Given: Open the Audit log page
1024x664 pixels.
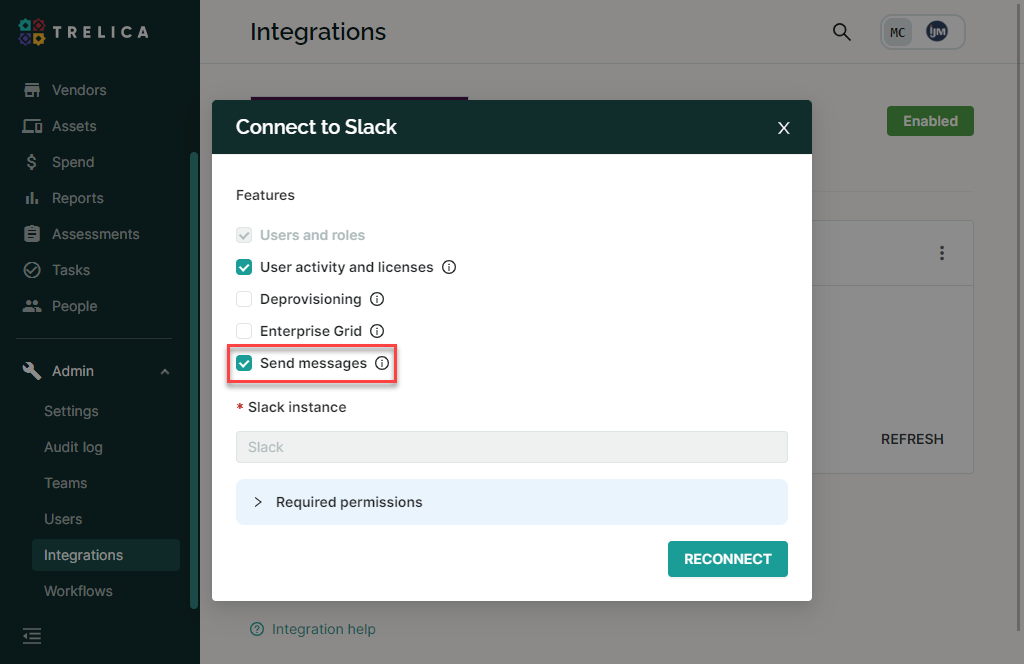Looking at the screenshot, I should [73, 447].
